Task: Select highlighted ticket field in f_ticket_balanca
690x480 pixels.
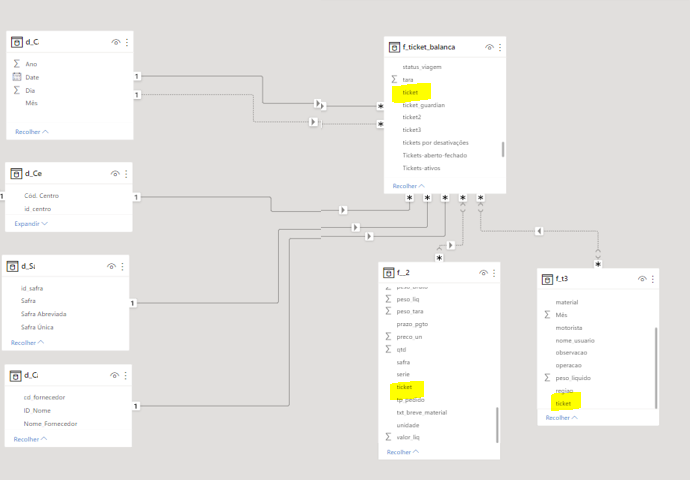Action: [410, 92]
